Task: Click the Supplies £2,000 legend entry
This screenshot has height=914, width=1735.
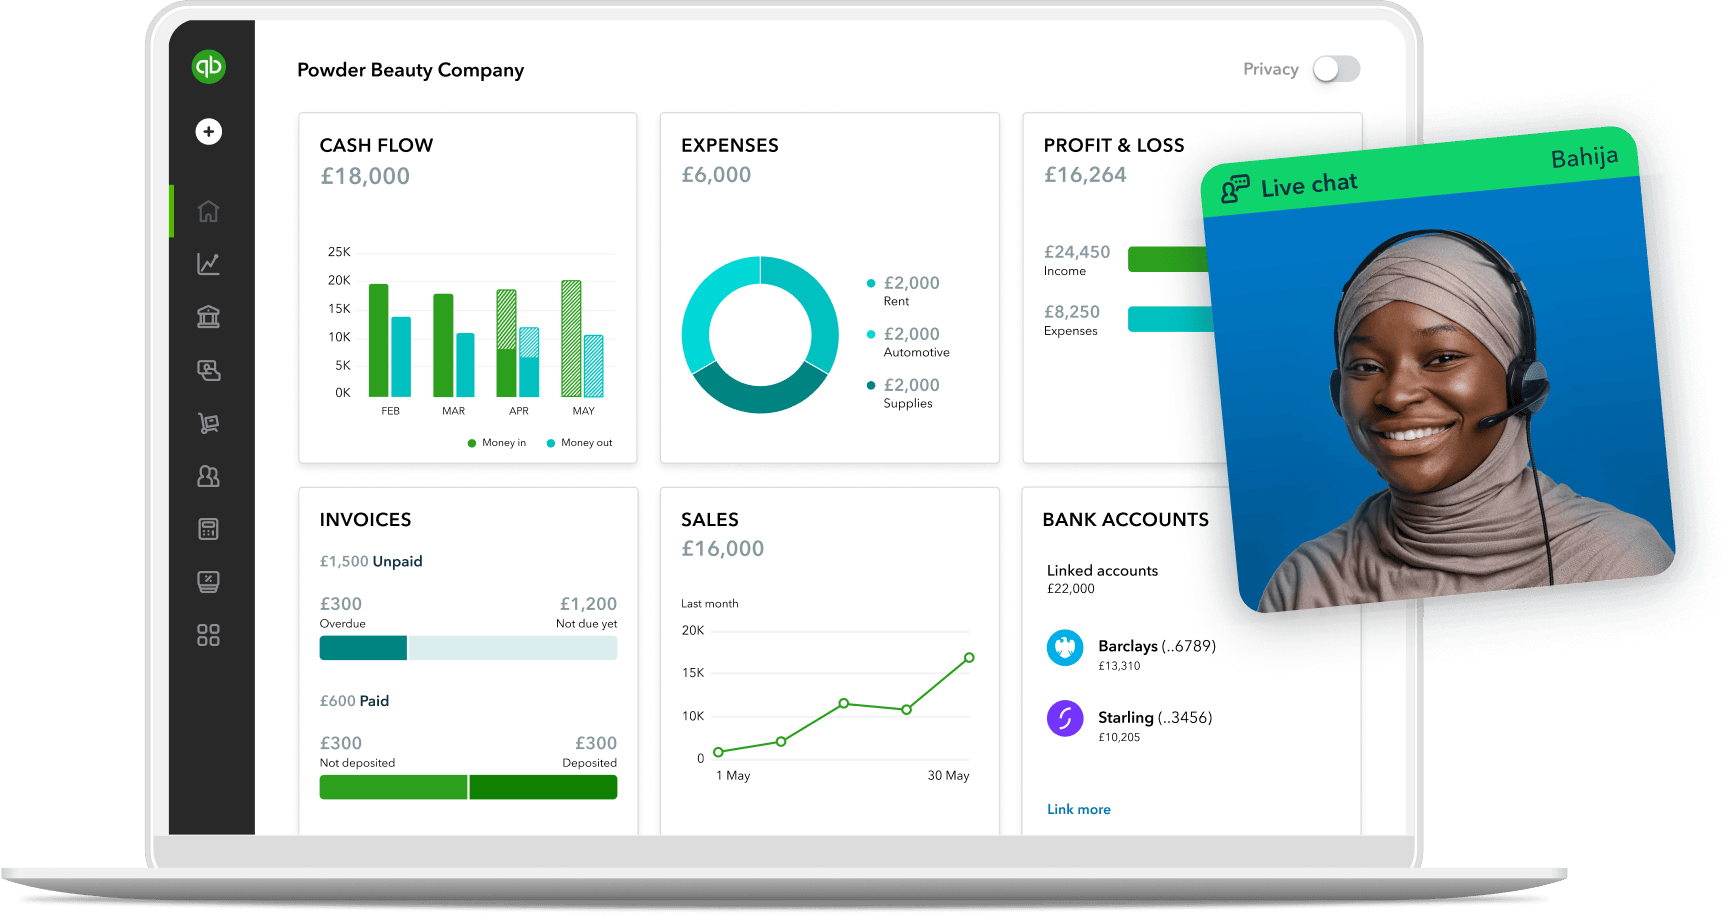Action: click(x=903, y=393)
